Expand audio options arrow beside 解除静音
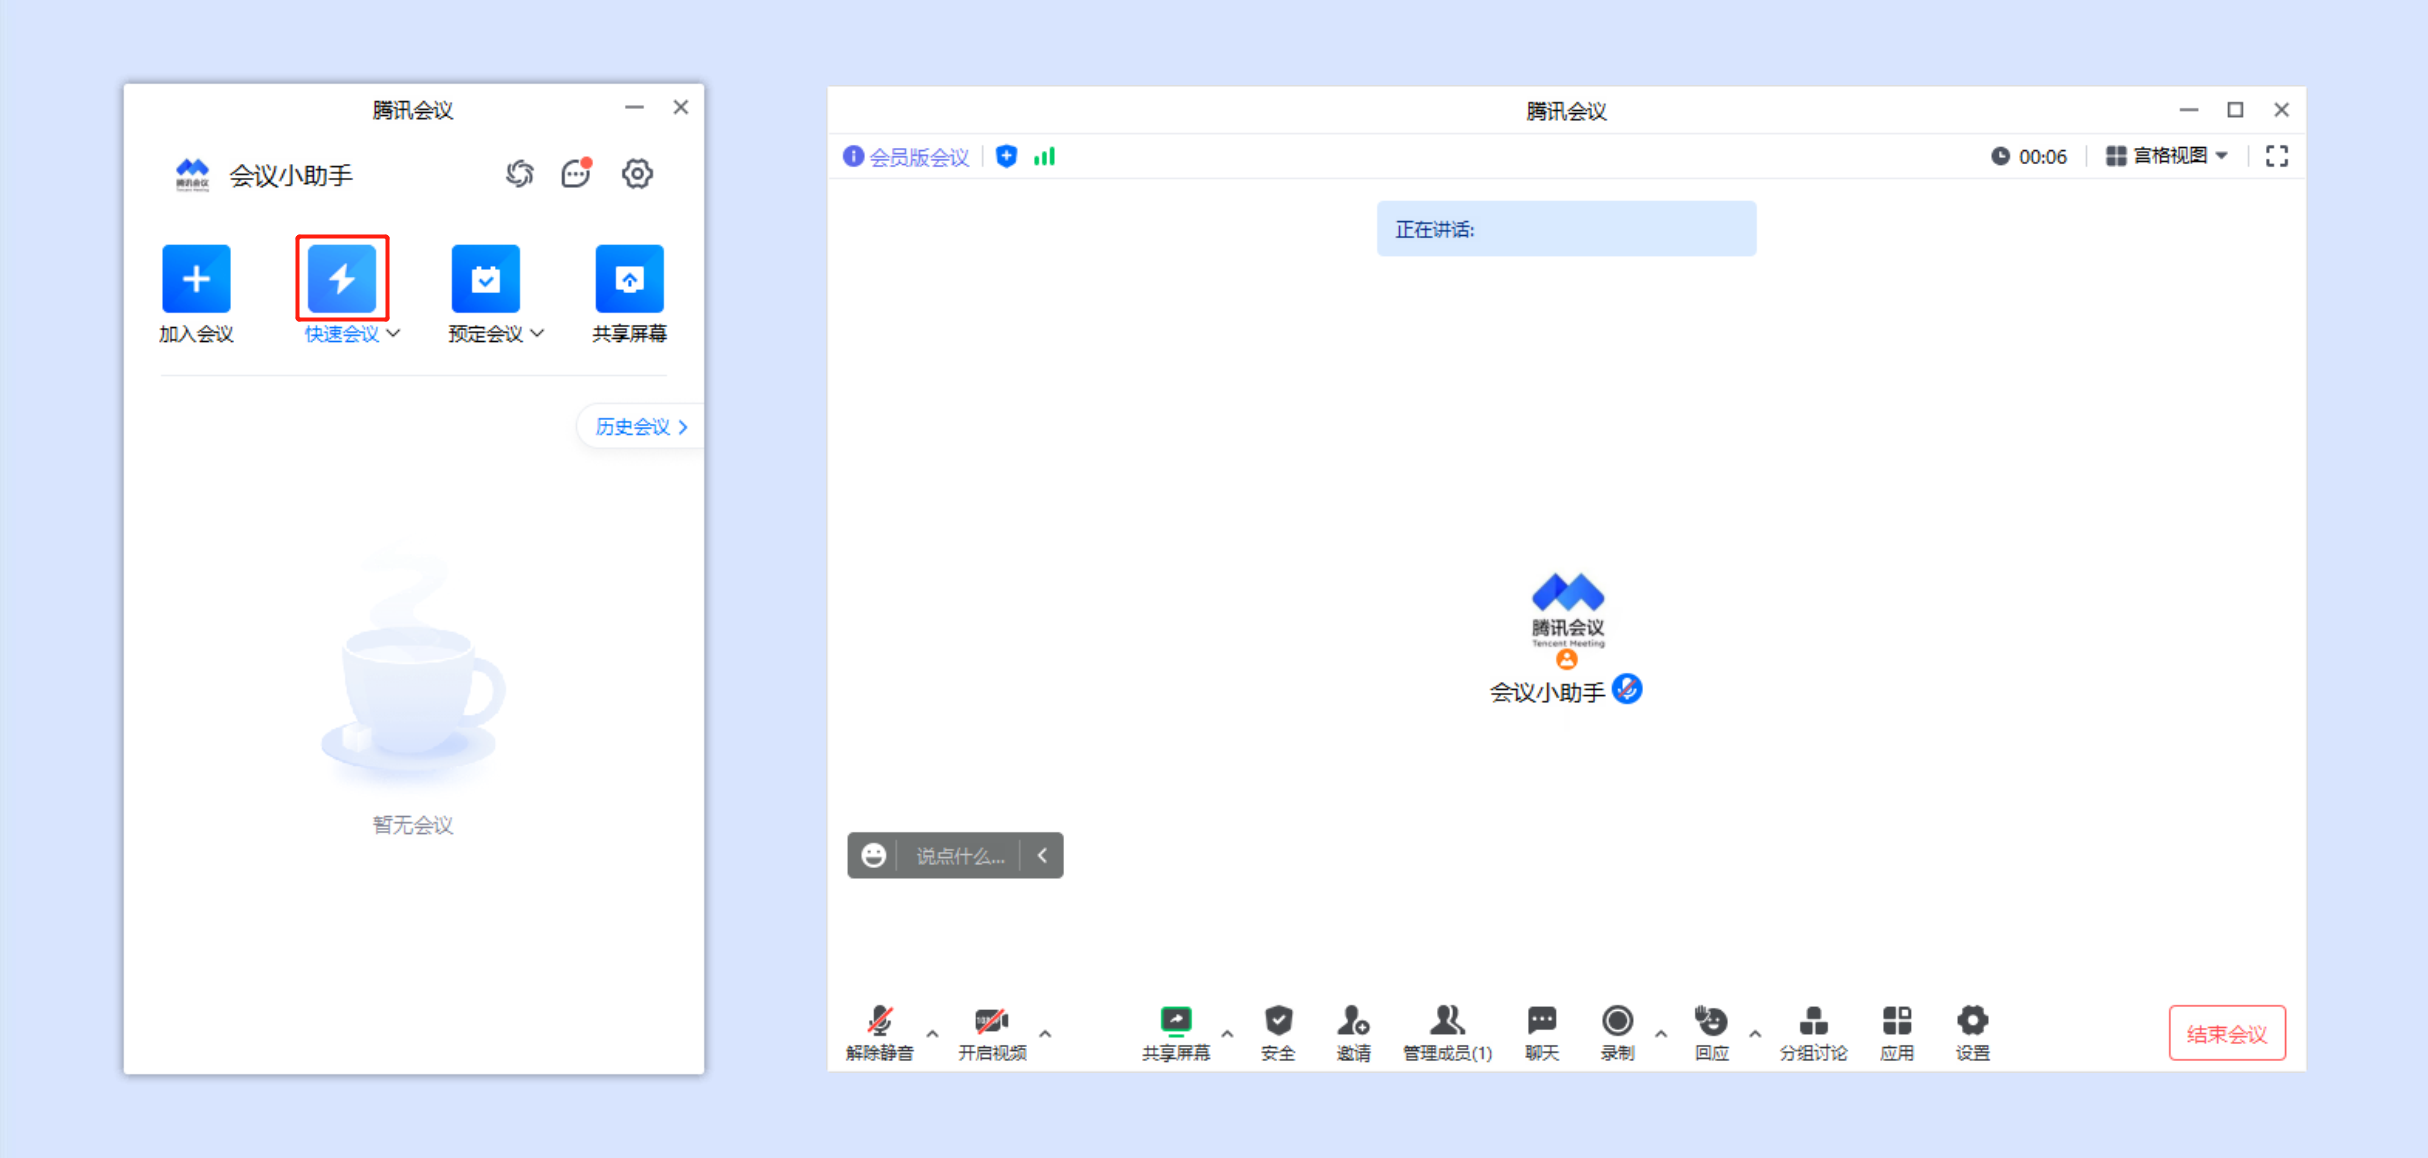This screenshot has width=2428, height=1158. click(x=932, y=1033)
